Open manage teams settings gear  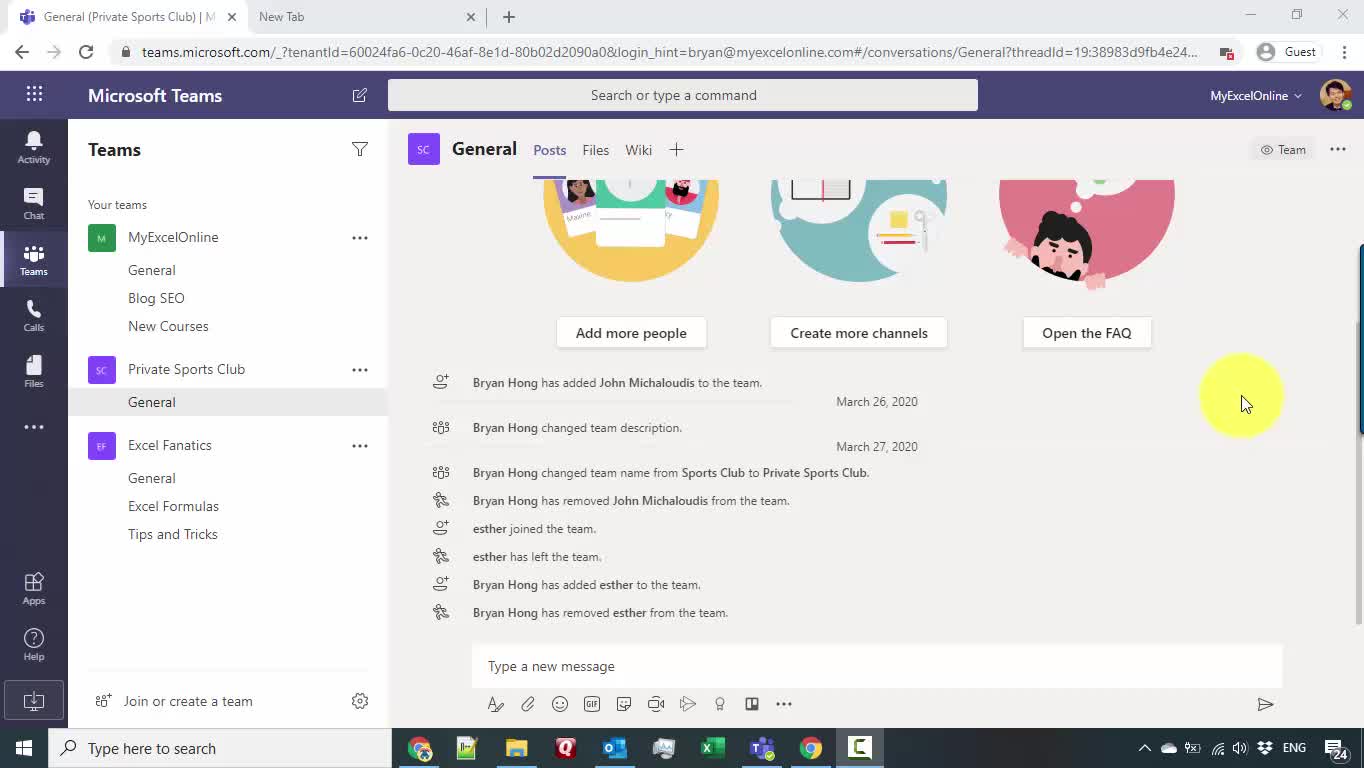coord(360,701)
